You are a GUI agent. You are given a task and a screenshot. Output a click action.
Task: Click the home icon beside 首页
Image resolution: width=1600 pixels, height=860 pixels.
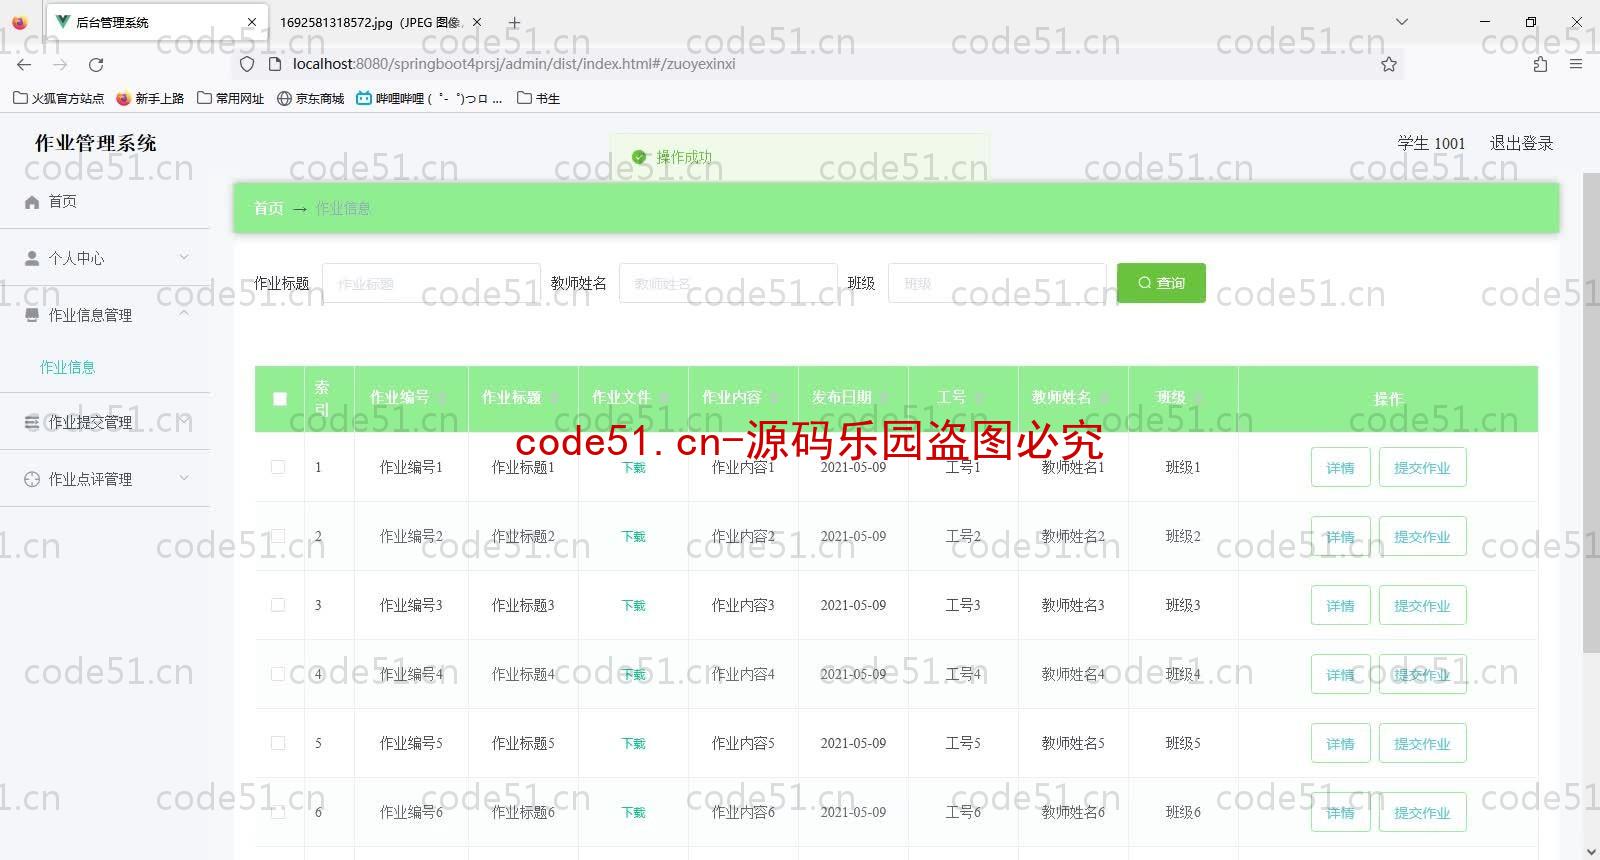pos(32,202)
